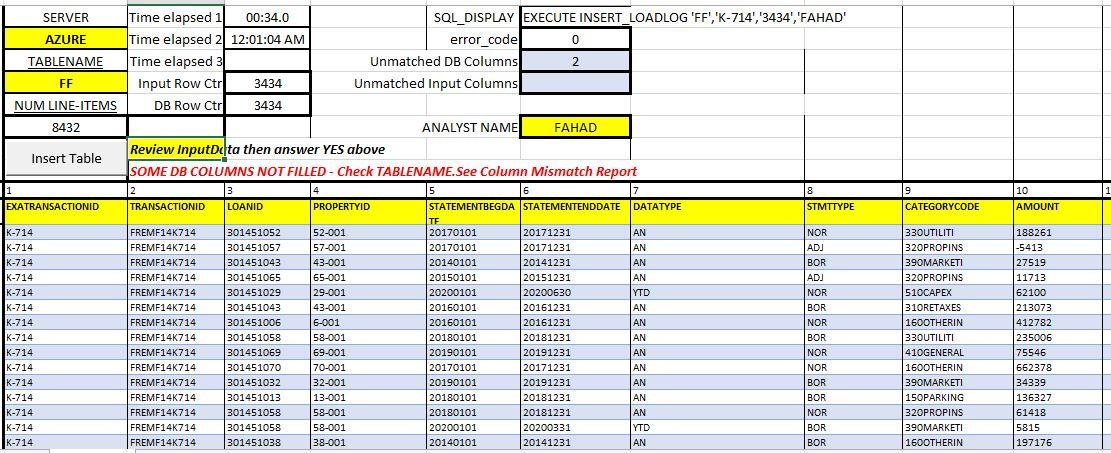Screen dimensions: 1111x453
Task: Click the error_code value cell
Action: 575,39
